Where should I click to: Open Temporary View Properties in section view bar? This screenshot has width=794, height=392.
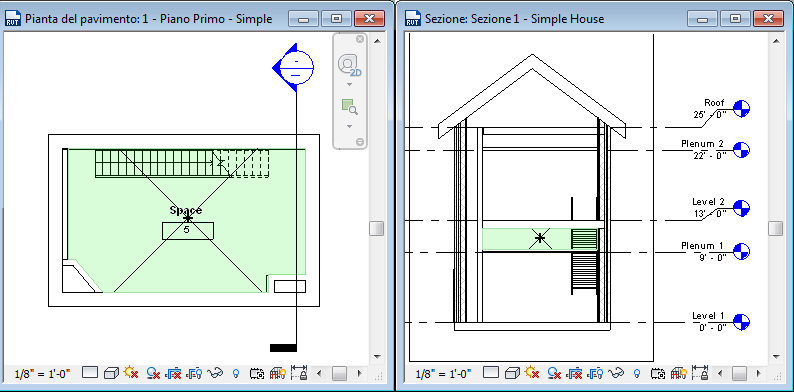pyautogui.click(x=658, y=374)
